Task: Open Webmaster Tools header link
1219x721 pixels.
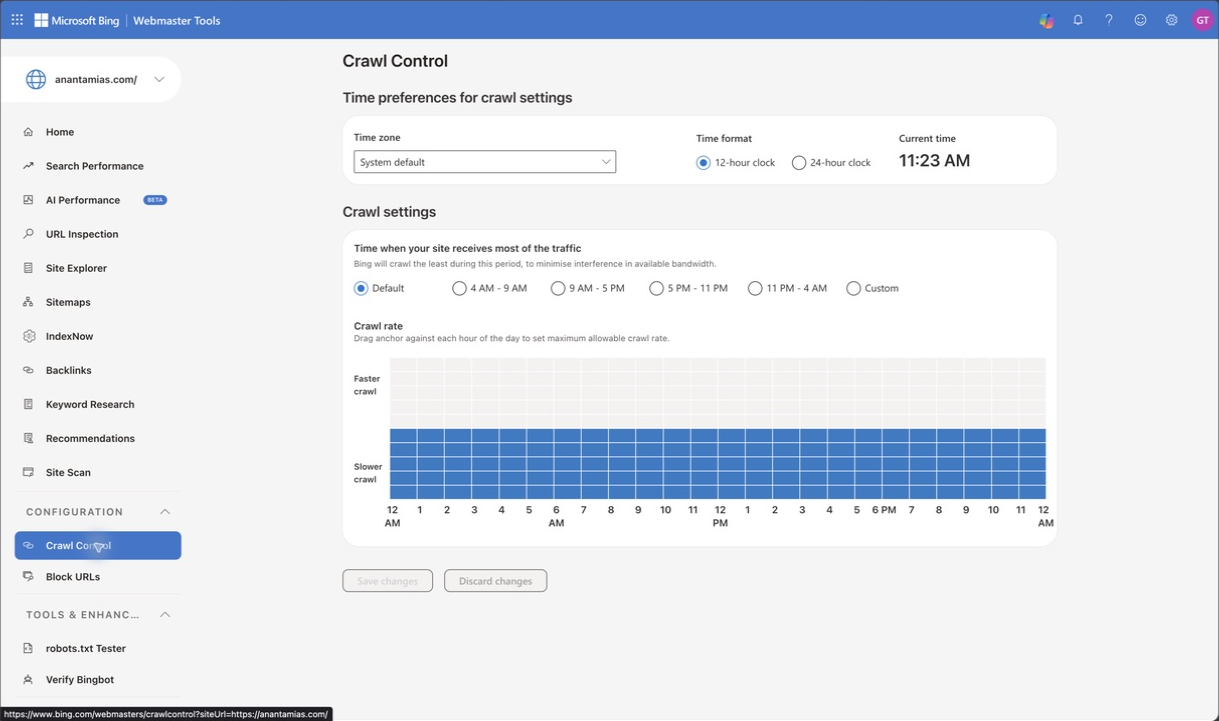Action: pos(177,20)
